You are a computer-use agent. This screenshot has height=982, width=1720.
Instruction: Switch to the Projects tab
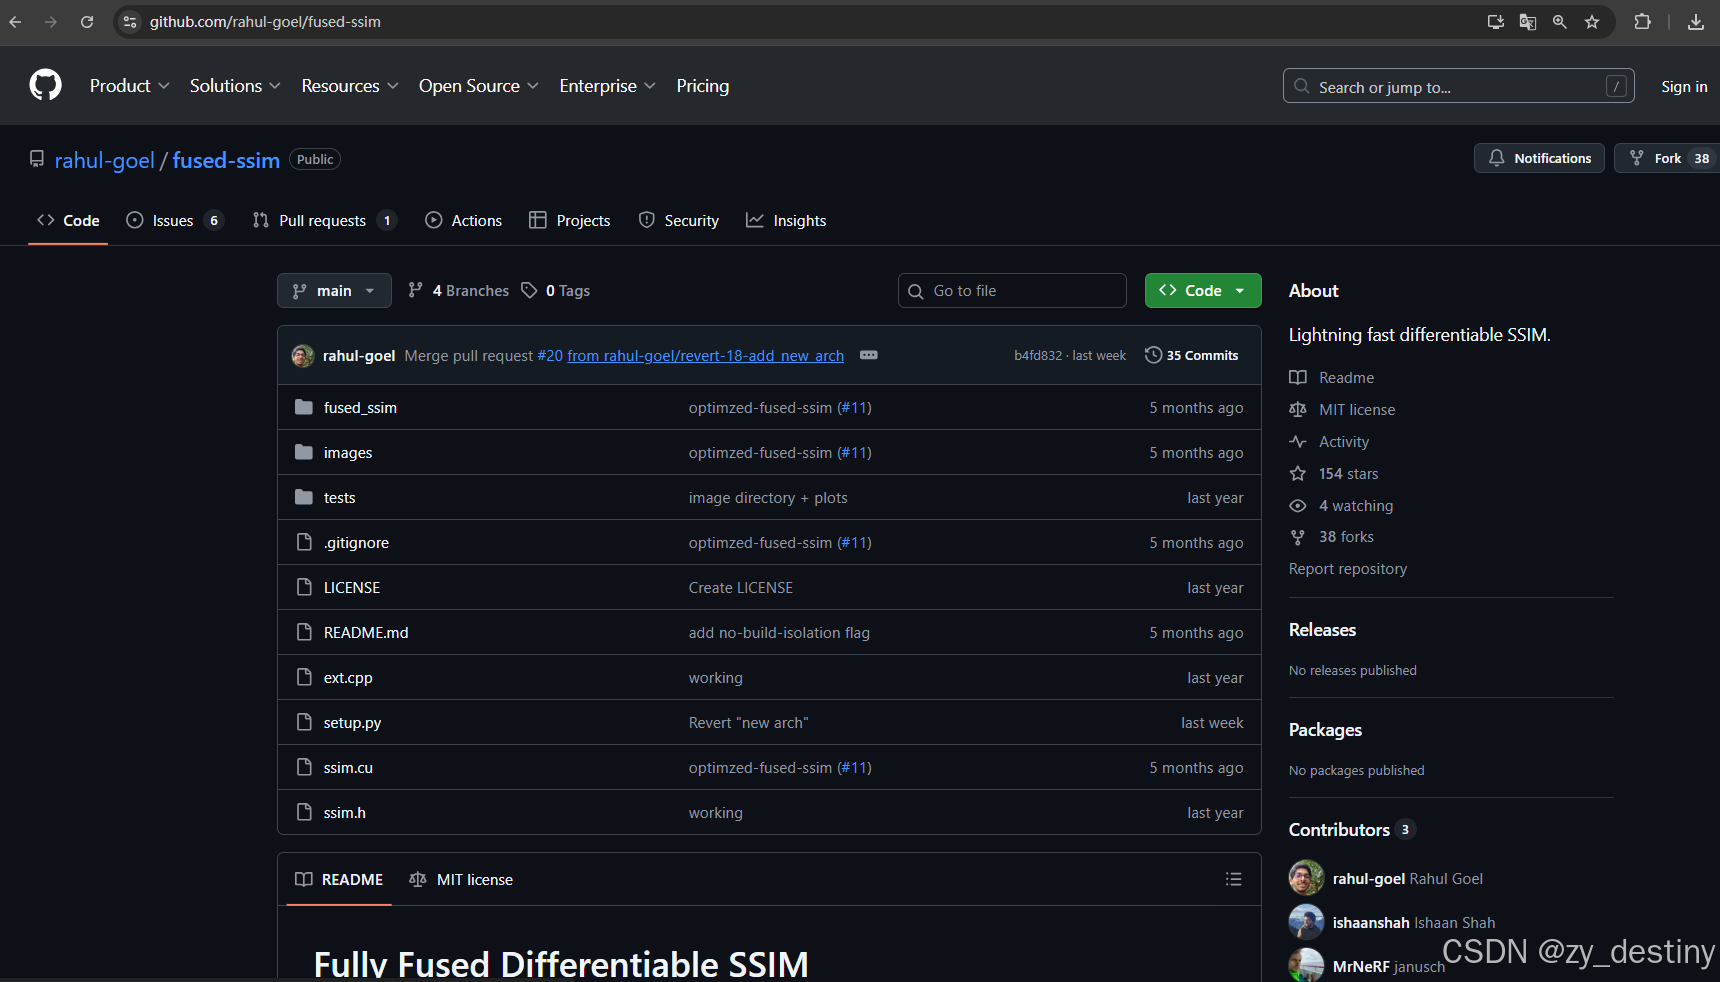tap(570, 220)
